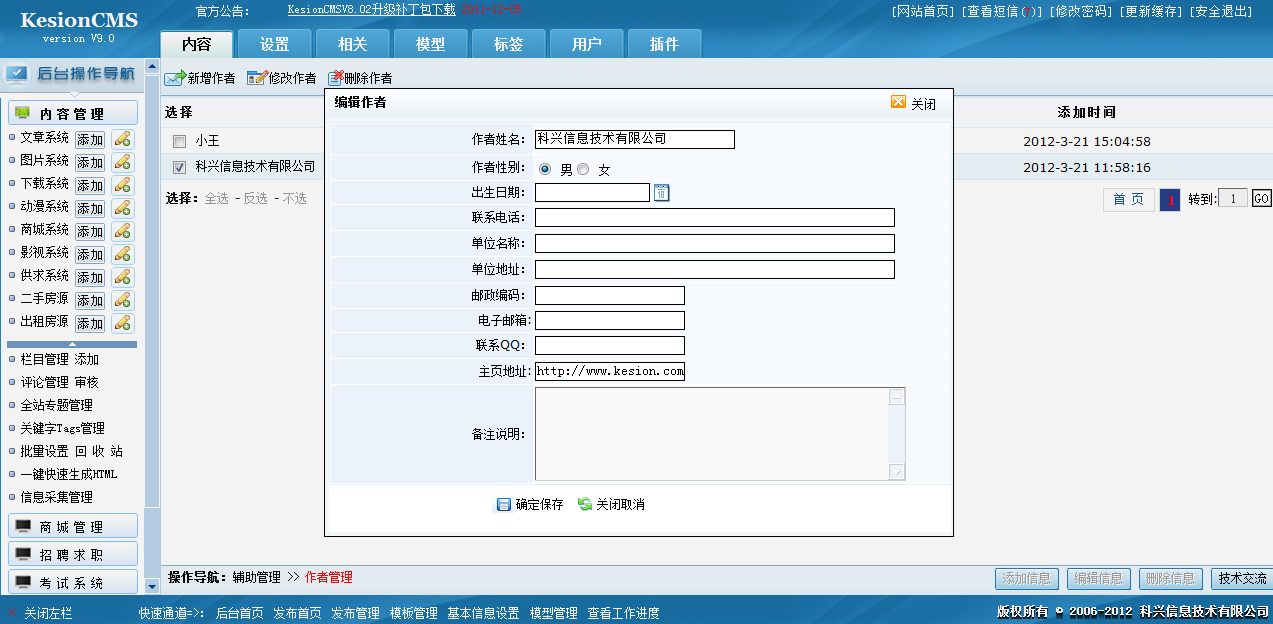Click 全选 to select all authors
The height and width of the screenshot is (624, 1273).
coord(217,199)
